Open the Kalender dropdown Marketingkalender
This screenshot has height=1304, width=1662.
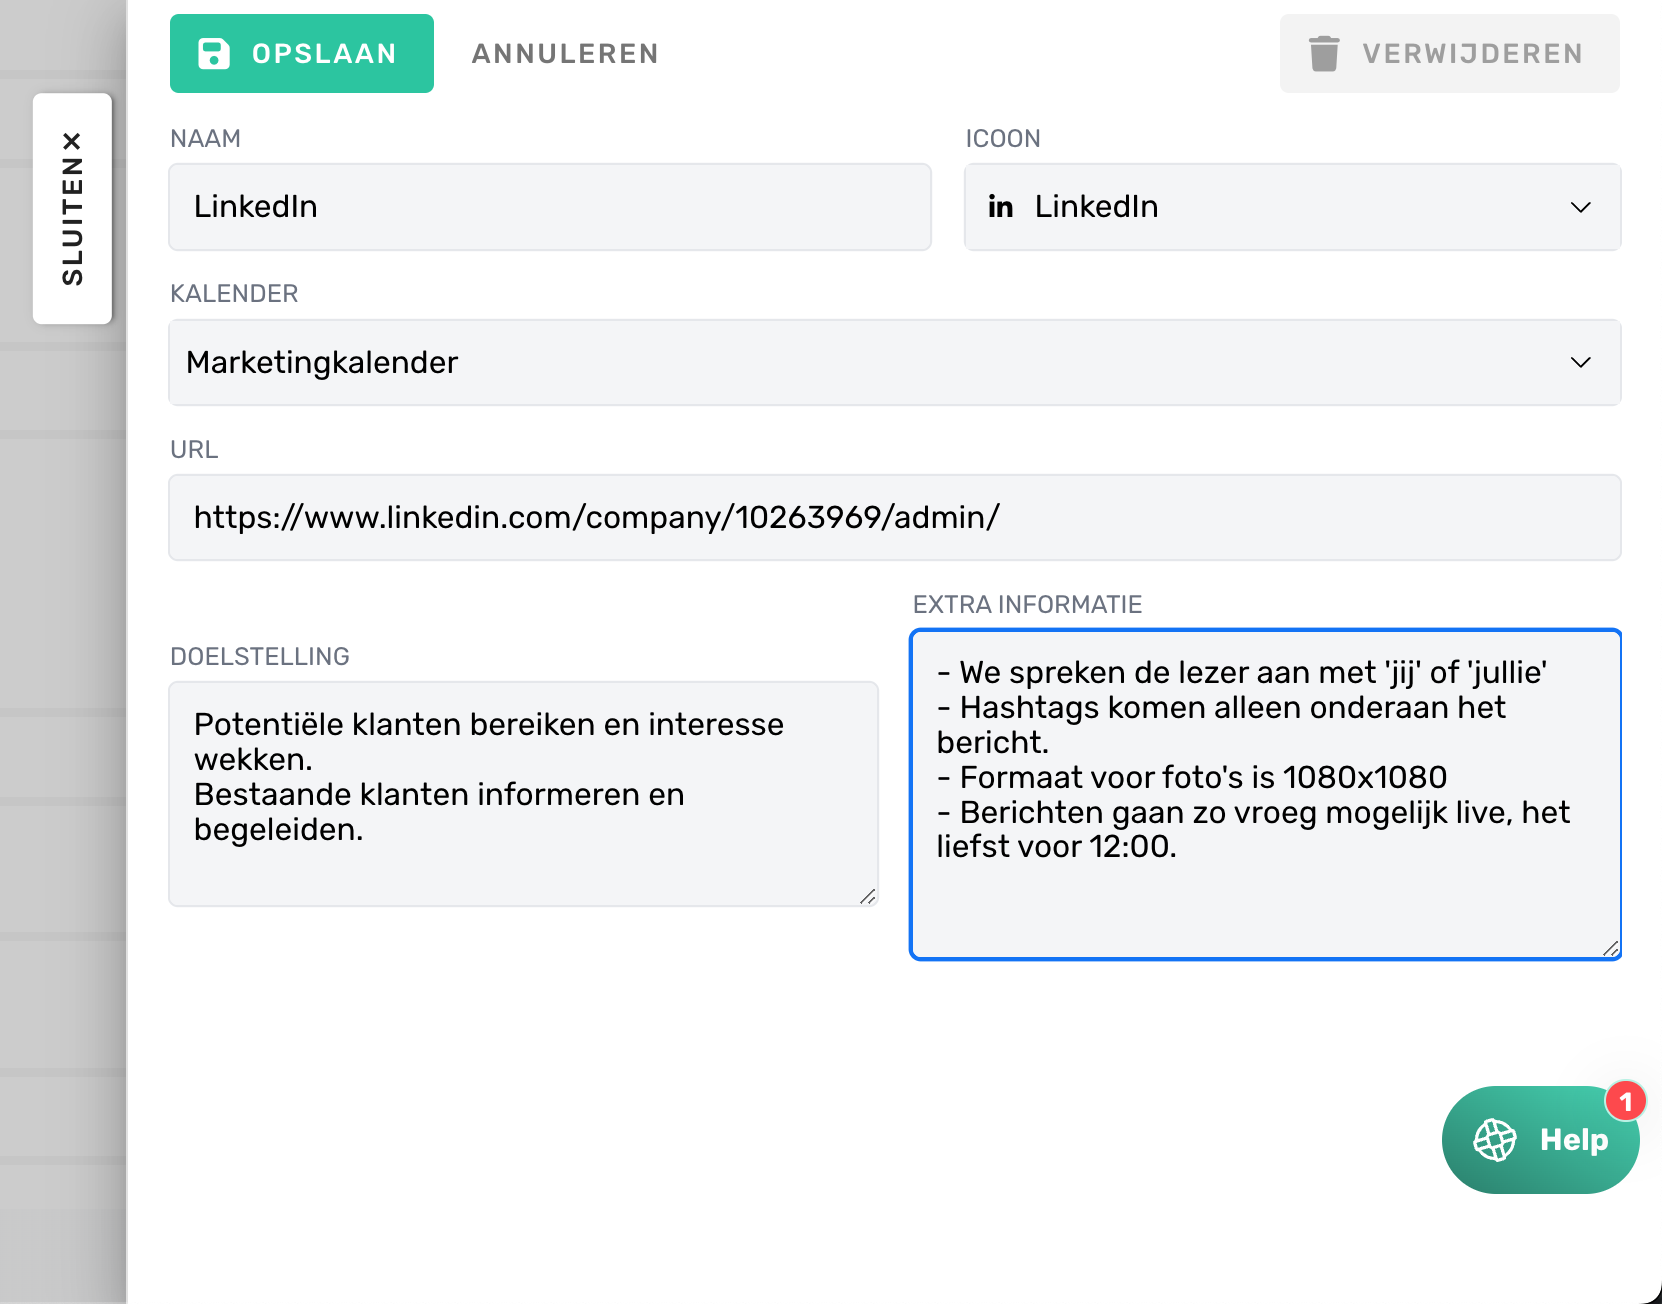(895, 363)
